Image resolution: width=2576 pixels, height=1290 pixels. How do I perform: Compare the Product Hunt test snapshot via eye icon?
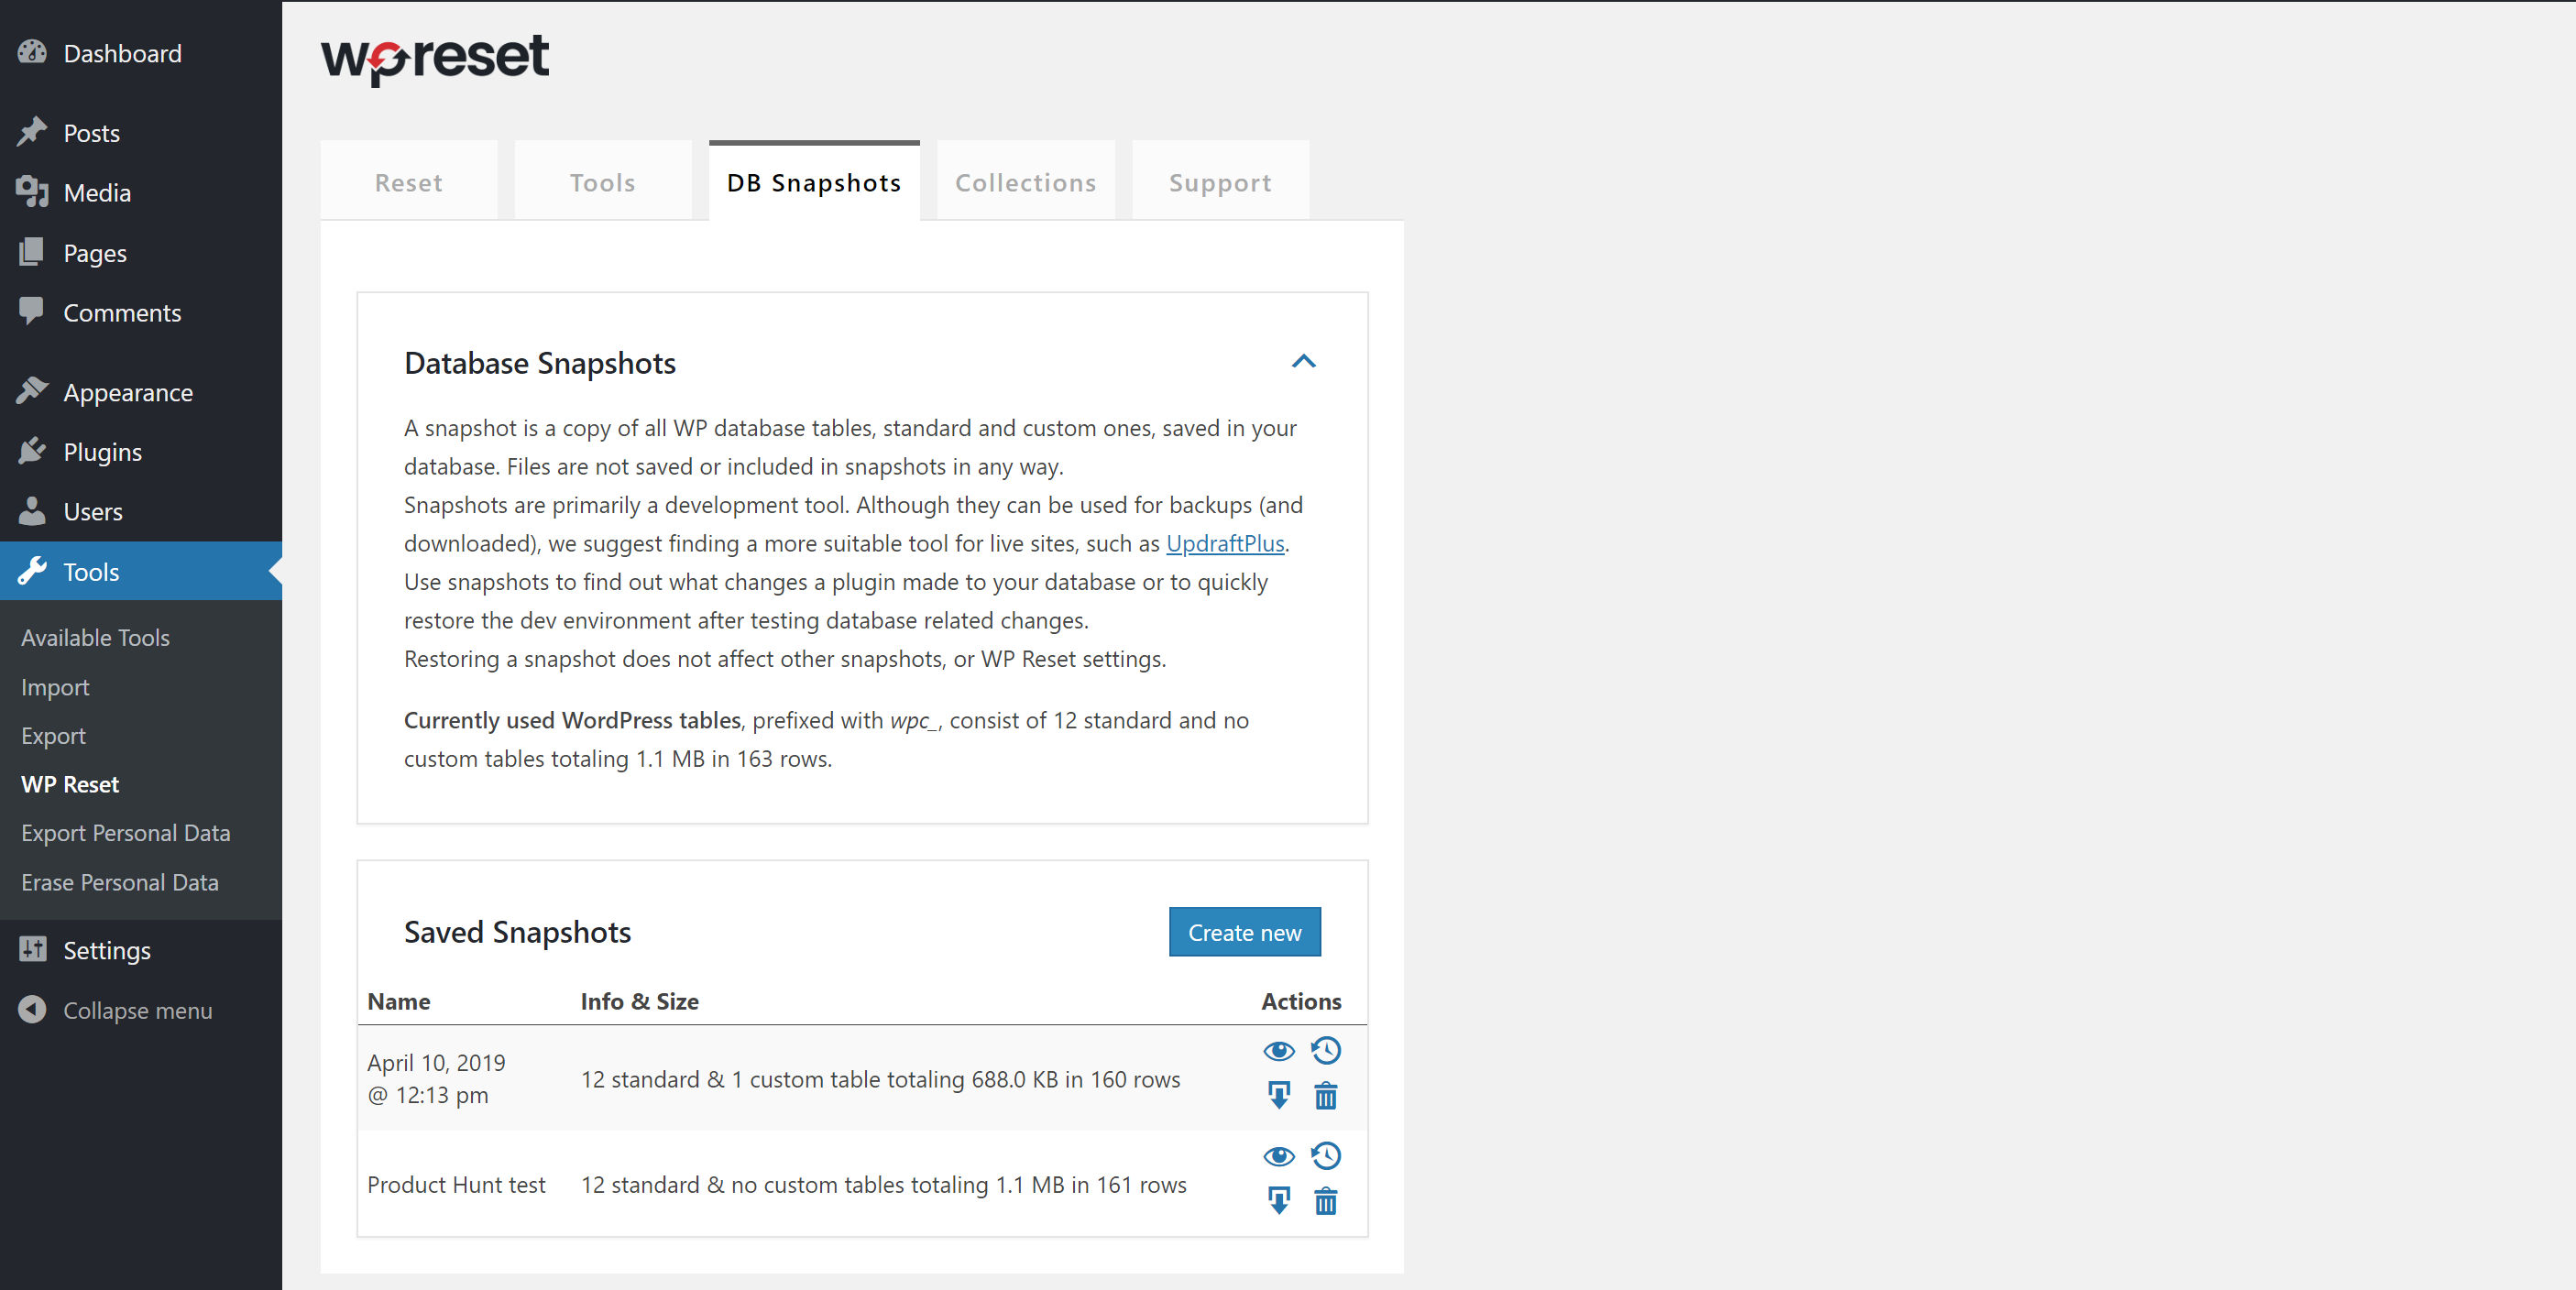point(1278,1156)
